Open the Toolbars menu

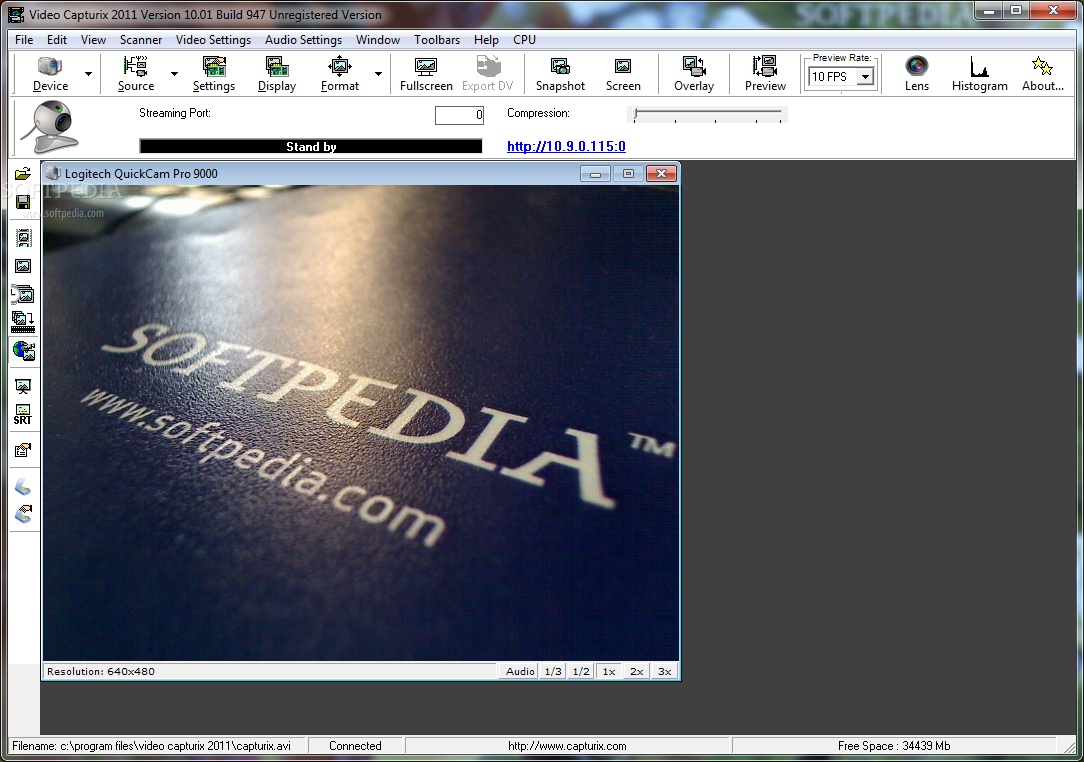point(437,39)
